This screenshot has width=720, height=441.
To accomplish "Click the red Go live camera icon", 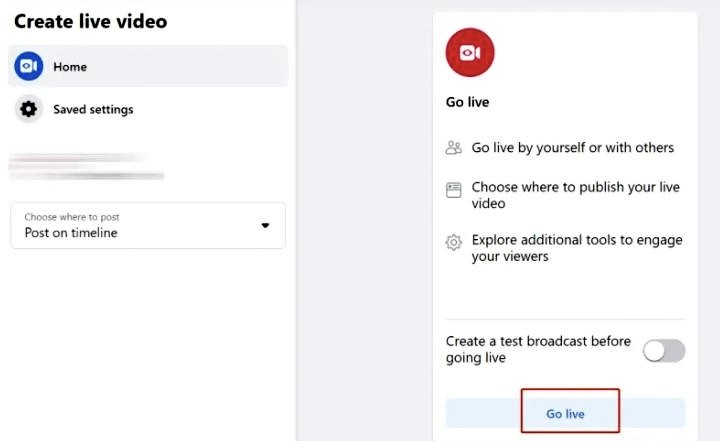I will (x=470, y=53).
